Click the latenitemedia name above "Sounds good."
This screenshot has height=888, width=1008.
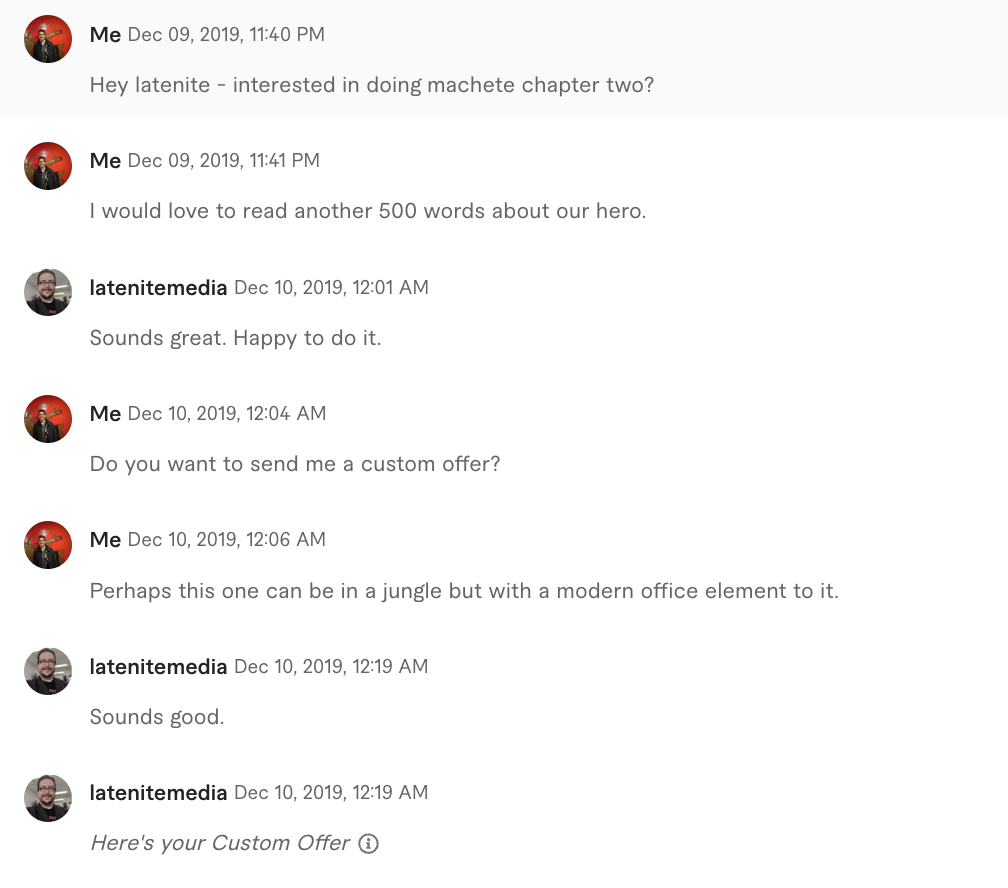[x=158, y=667]
